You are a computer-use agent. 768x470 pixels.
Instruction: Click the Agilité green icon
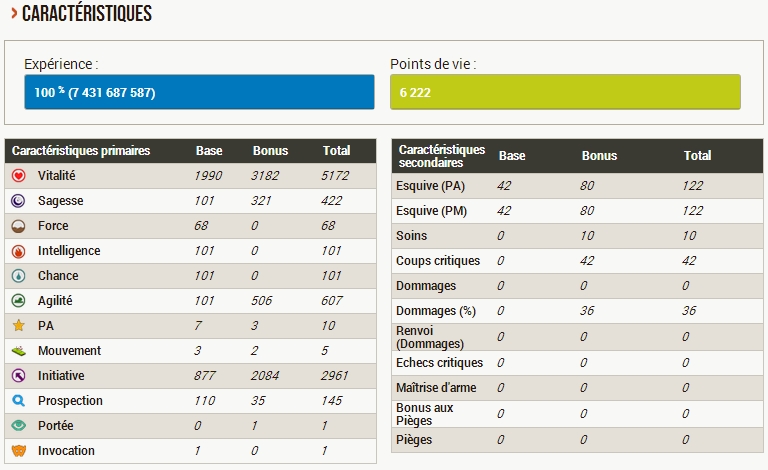pos(19,301)
